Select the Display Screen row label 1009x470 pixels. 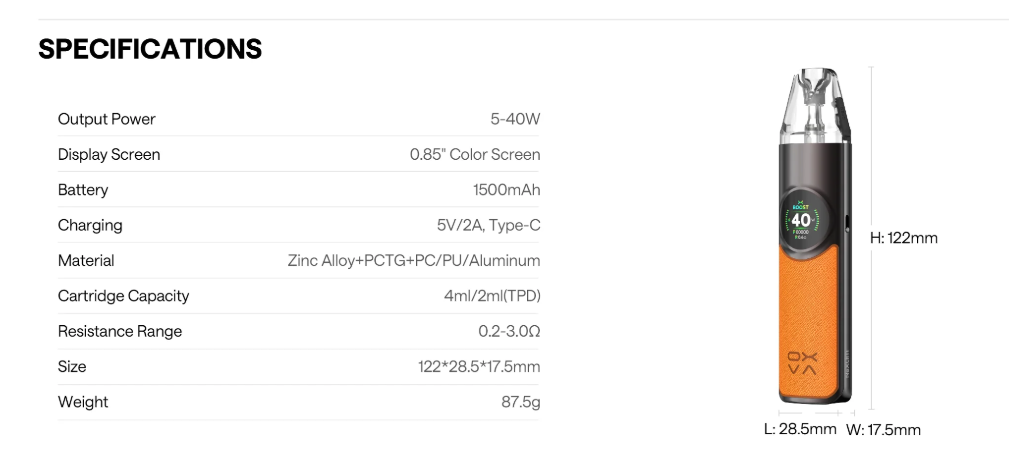click(109, 155)
